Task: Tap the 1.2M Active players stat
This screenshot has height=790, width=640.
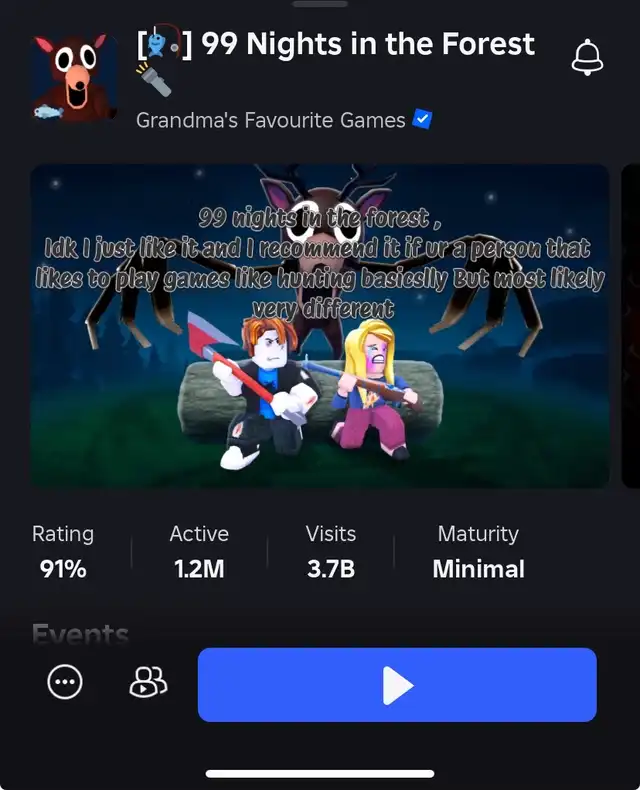Action: pyautogui.click(x=199, y=552)
